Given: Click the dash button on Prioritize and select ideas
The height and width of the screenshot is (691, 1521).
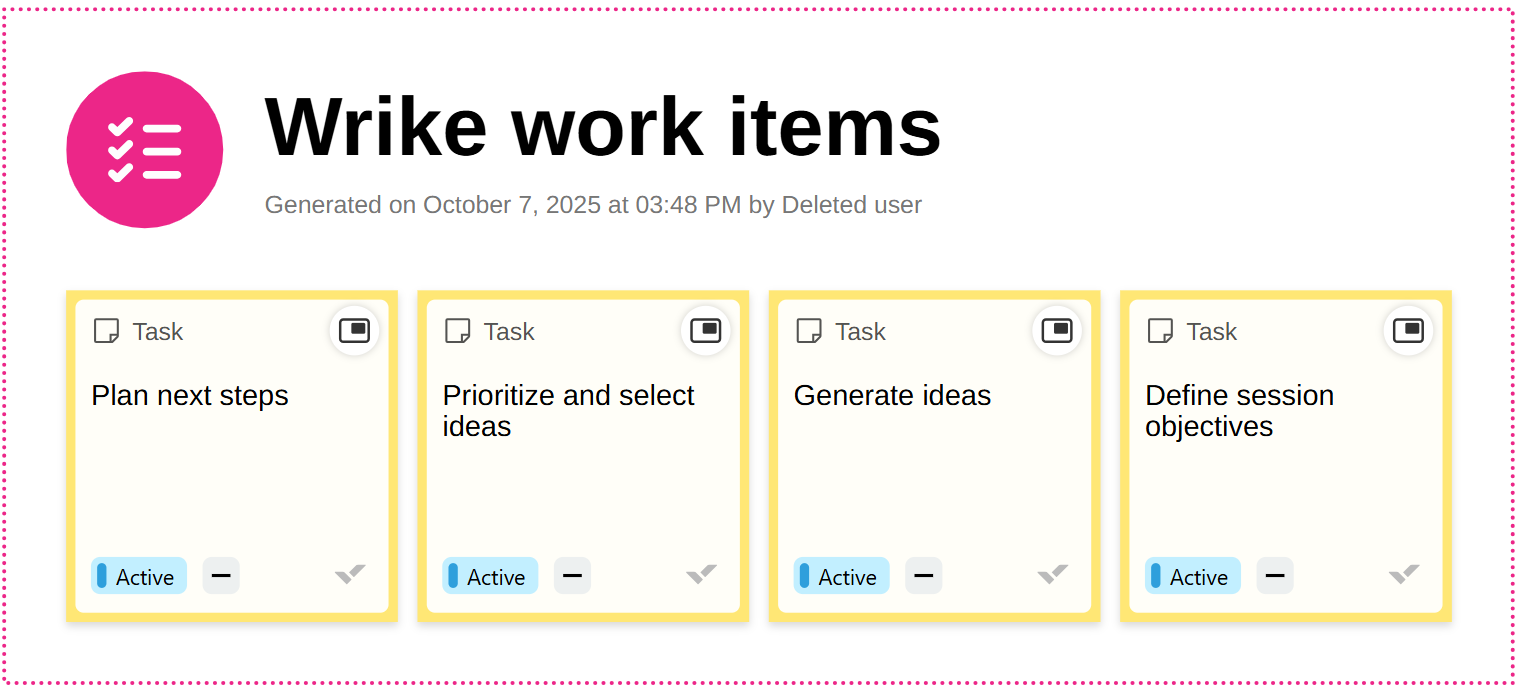Looking at the screenshot, I should [x=573, y=576].
